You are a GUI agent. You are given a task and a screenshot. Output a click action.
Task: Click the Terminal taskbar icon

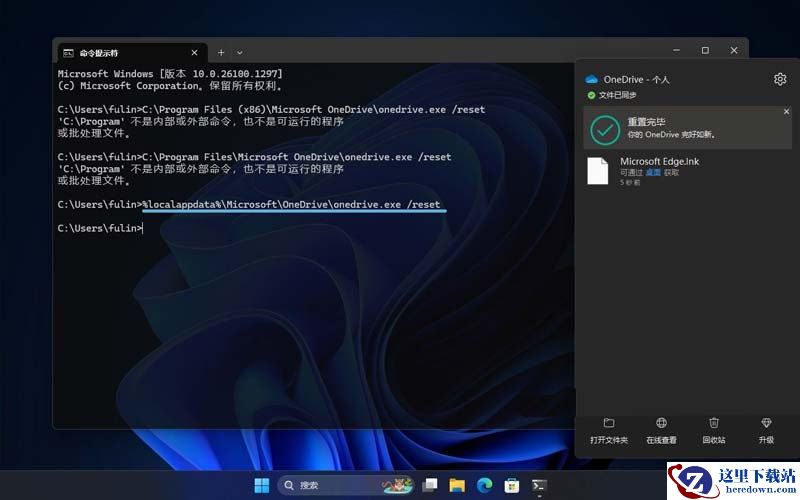coord(539,485)
